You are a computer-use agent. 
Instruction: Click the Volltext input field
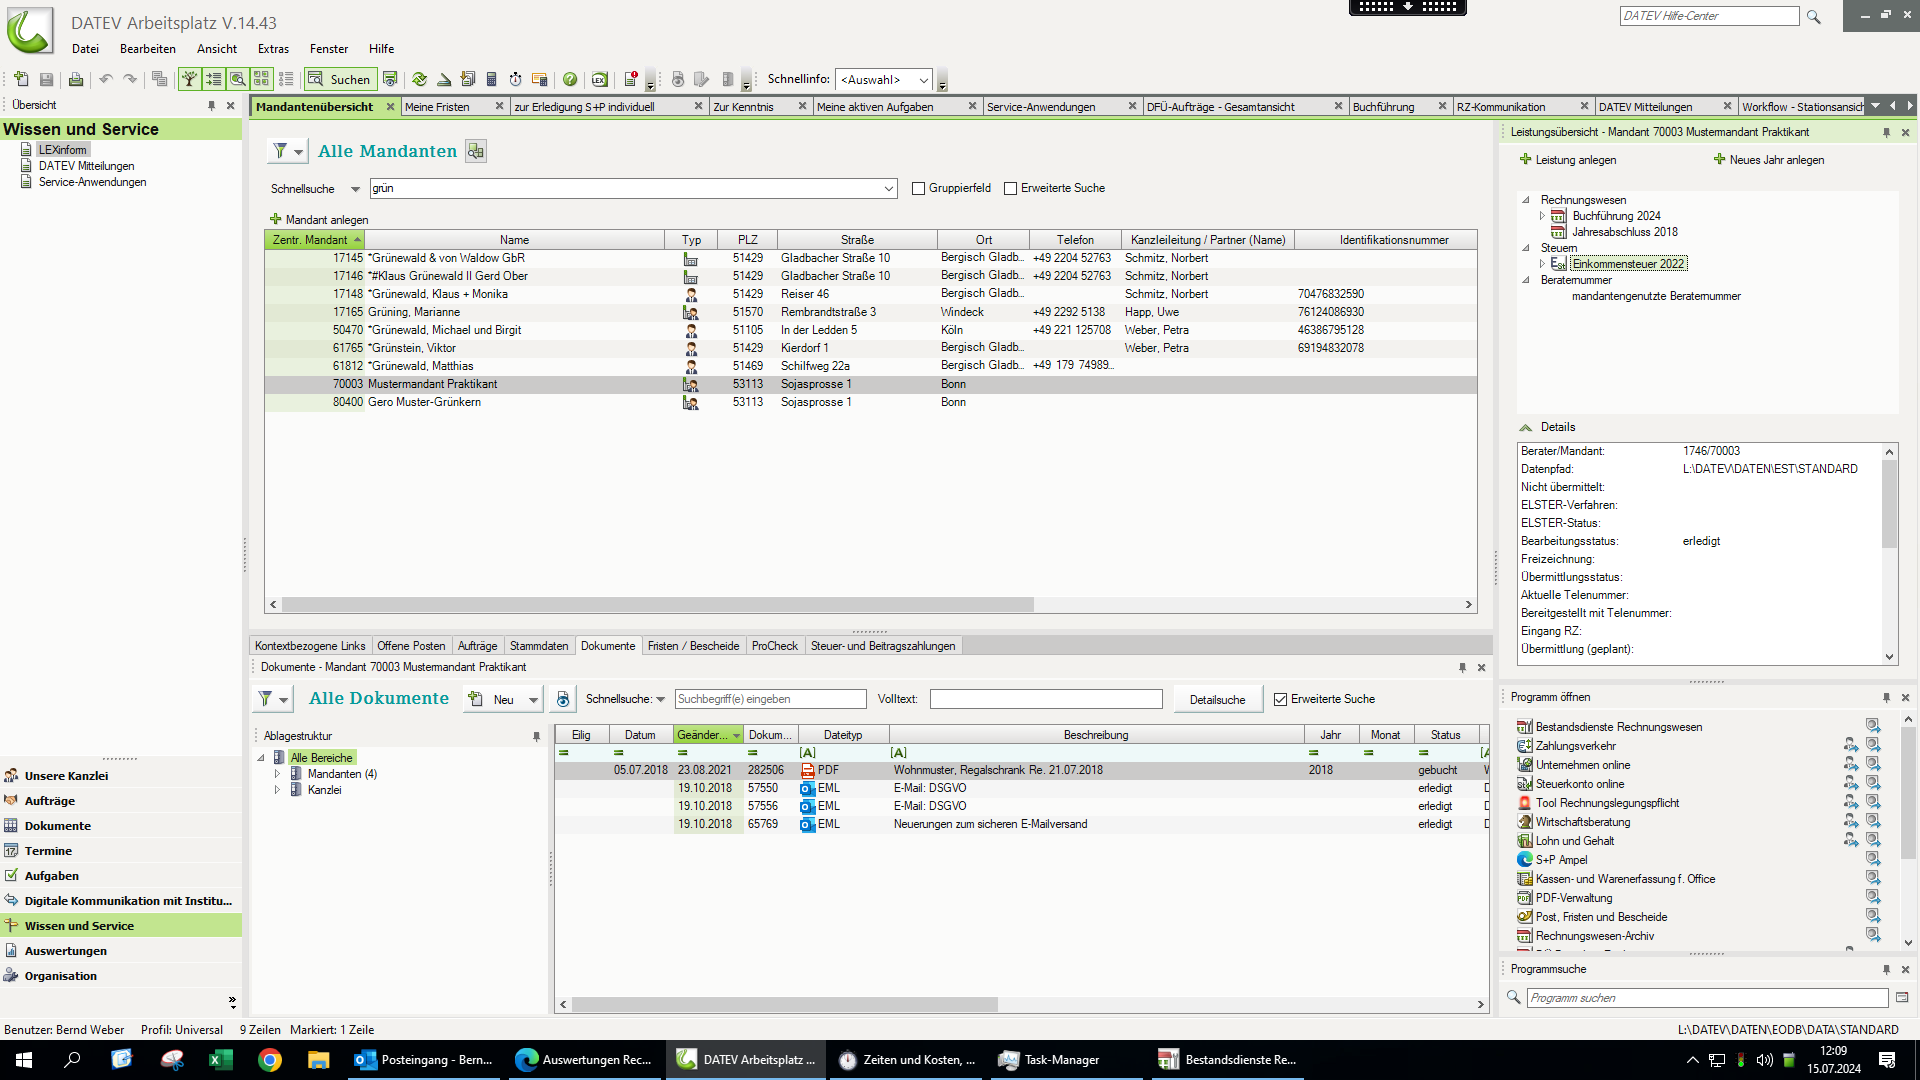(x=1045, y=700)
